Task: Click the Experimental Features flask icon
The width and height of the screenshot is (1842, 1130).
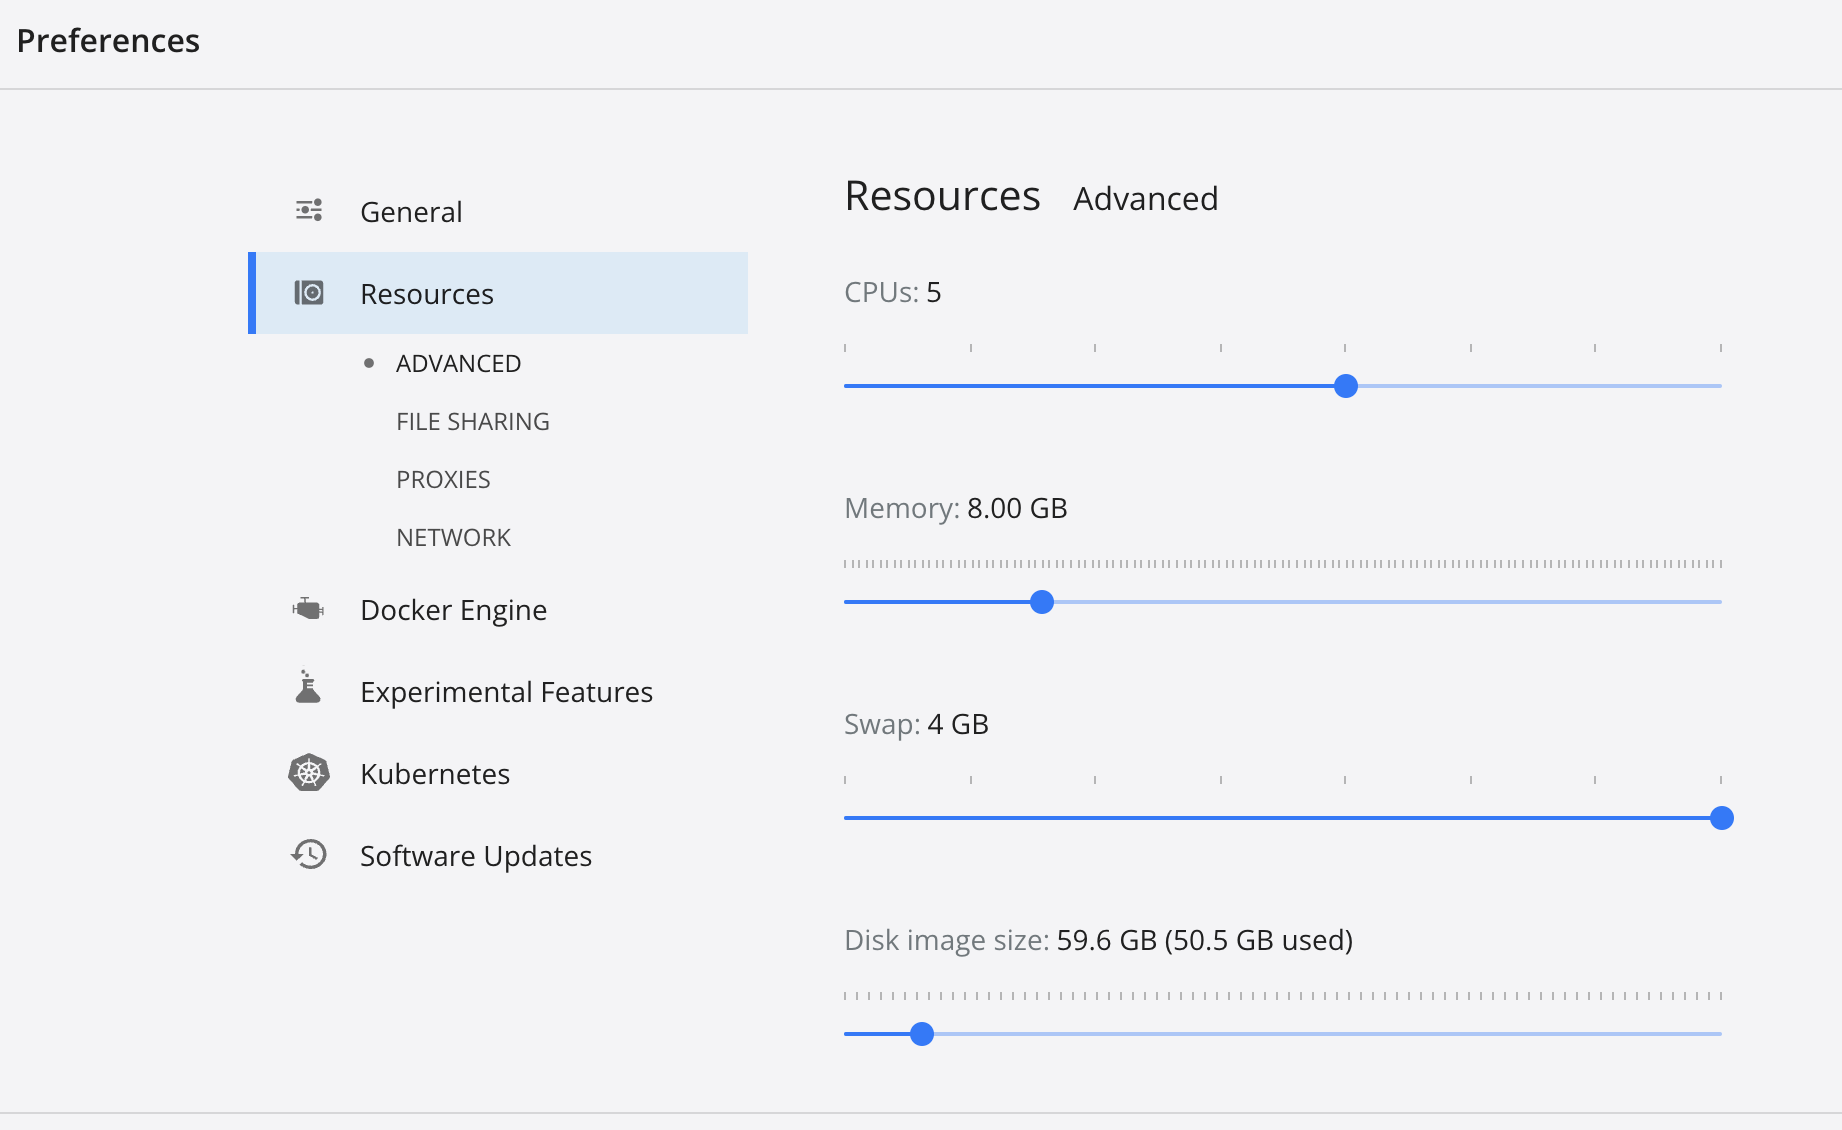Action: pyautogui.click(x=308, y=688)
